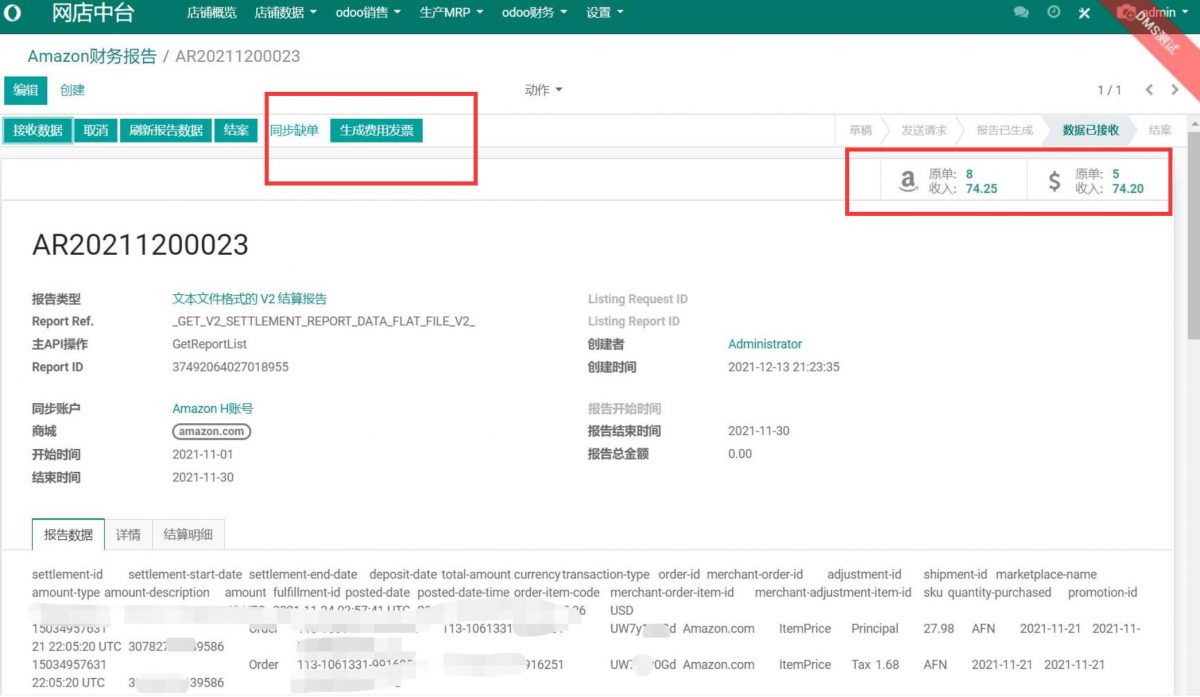1200x697 pixels.
Task: Open the 店铺概览 menu item
Action: tap(211, 13)
